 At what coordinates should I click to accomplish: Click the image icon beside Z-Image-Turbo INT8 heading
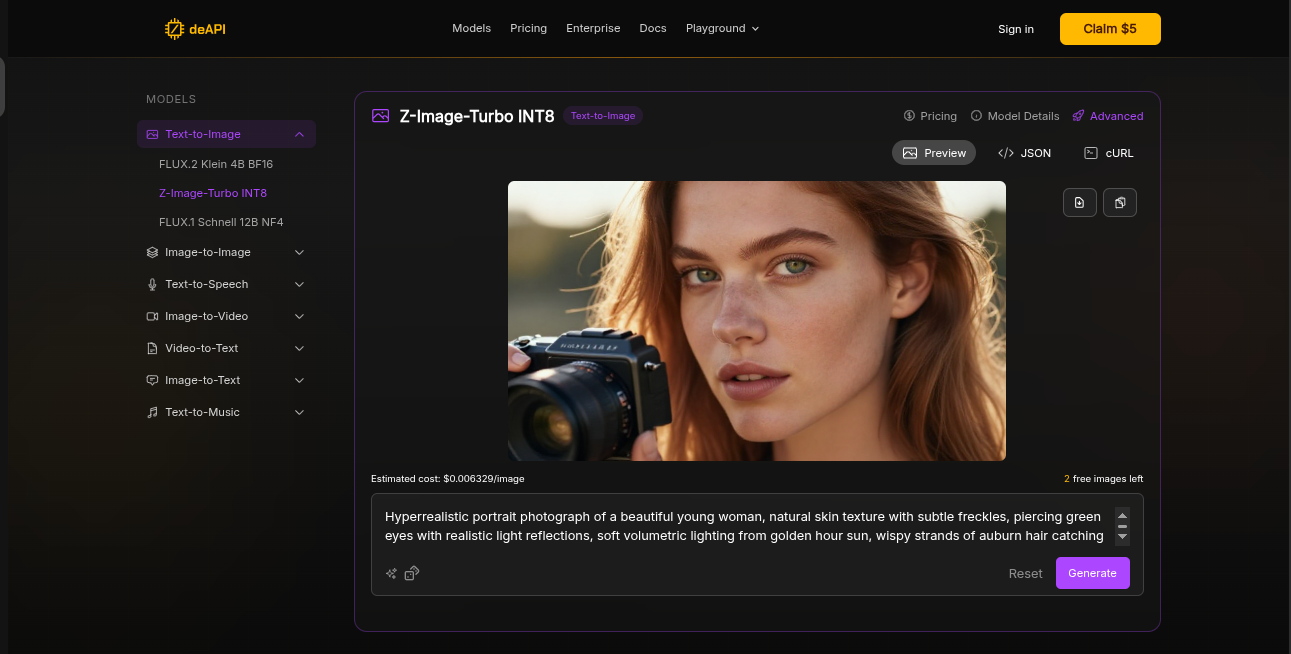pos(380,116)
